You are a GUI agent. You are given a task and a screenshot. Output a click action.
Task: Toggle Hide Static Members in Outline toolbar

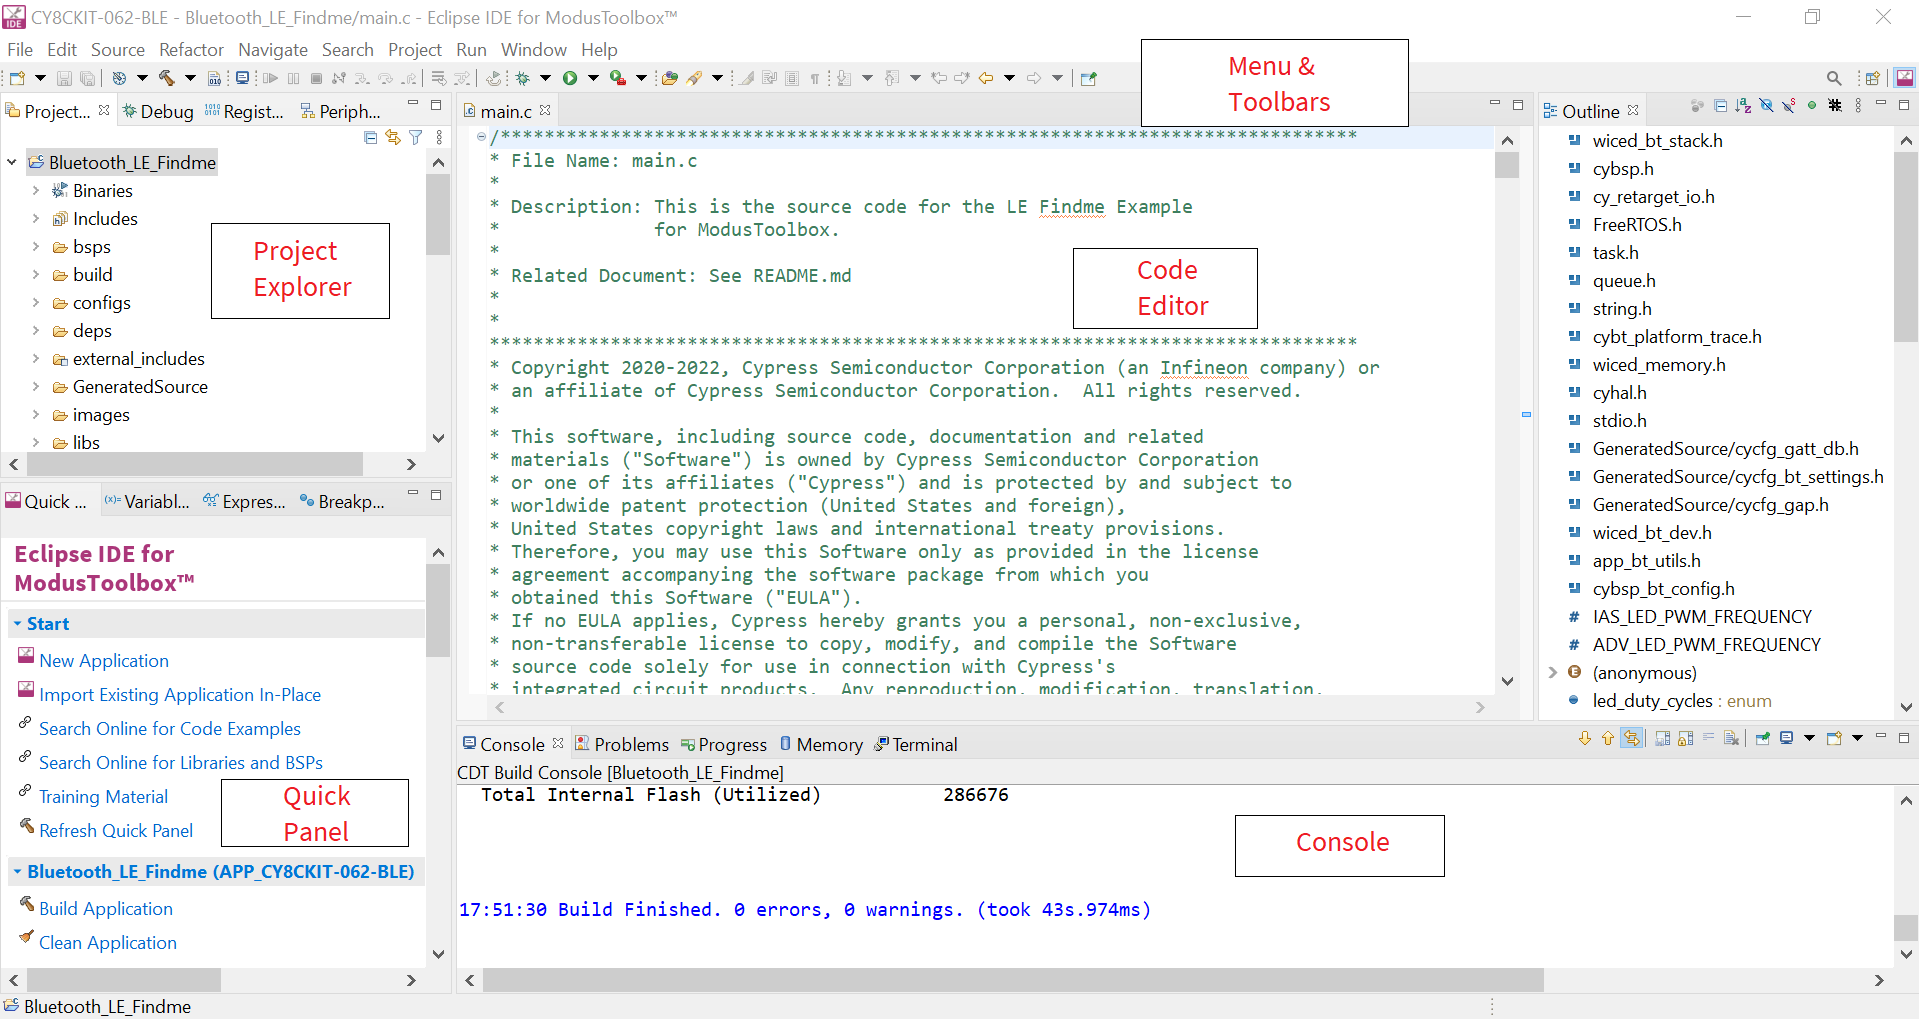[1788, 105]
